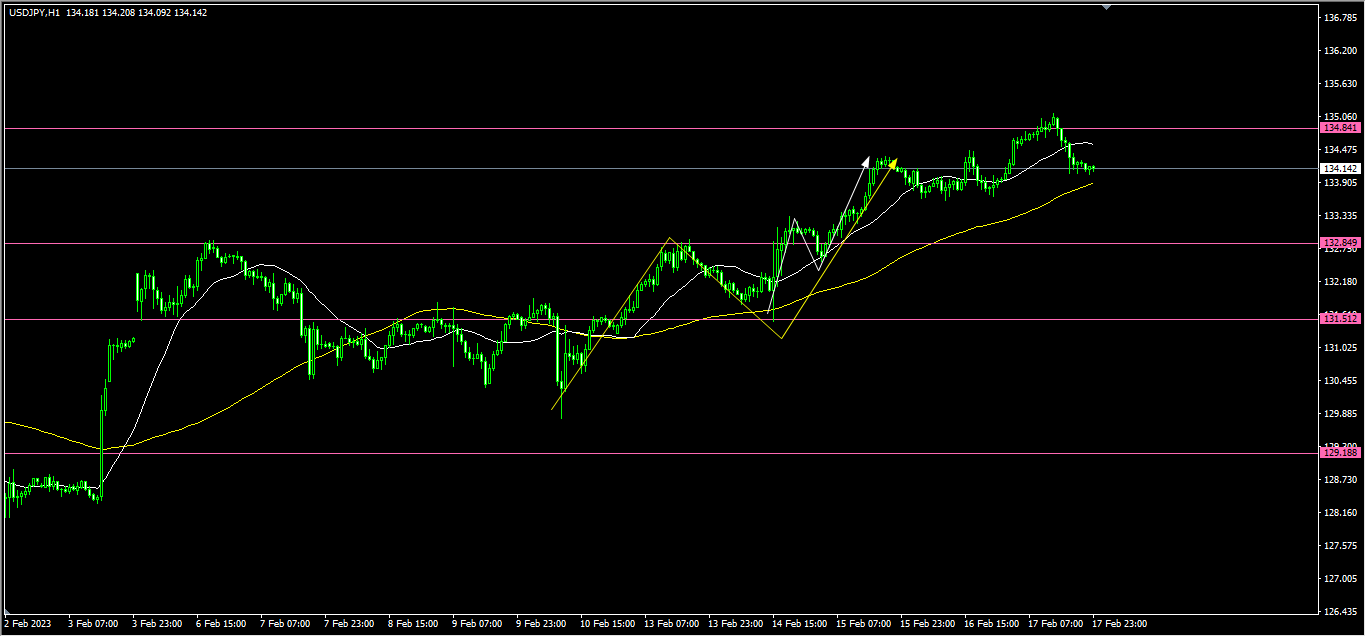This screenshot has width=1366, height=637.
Task: Click the 7 Feb 07:00 time axis label
Action: pyautogui.click(x=284, y=624)
